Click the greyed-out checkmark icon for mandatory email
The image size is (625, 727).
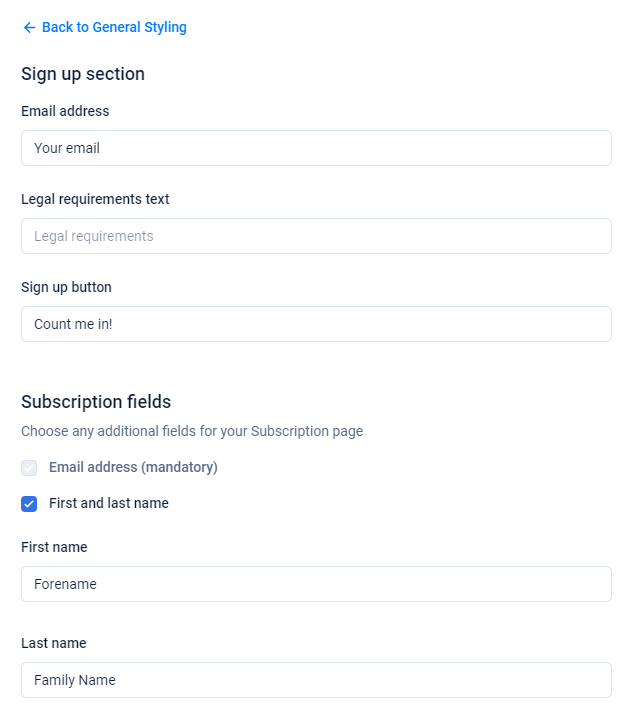[x=29, y=468]
